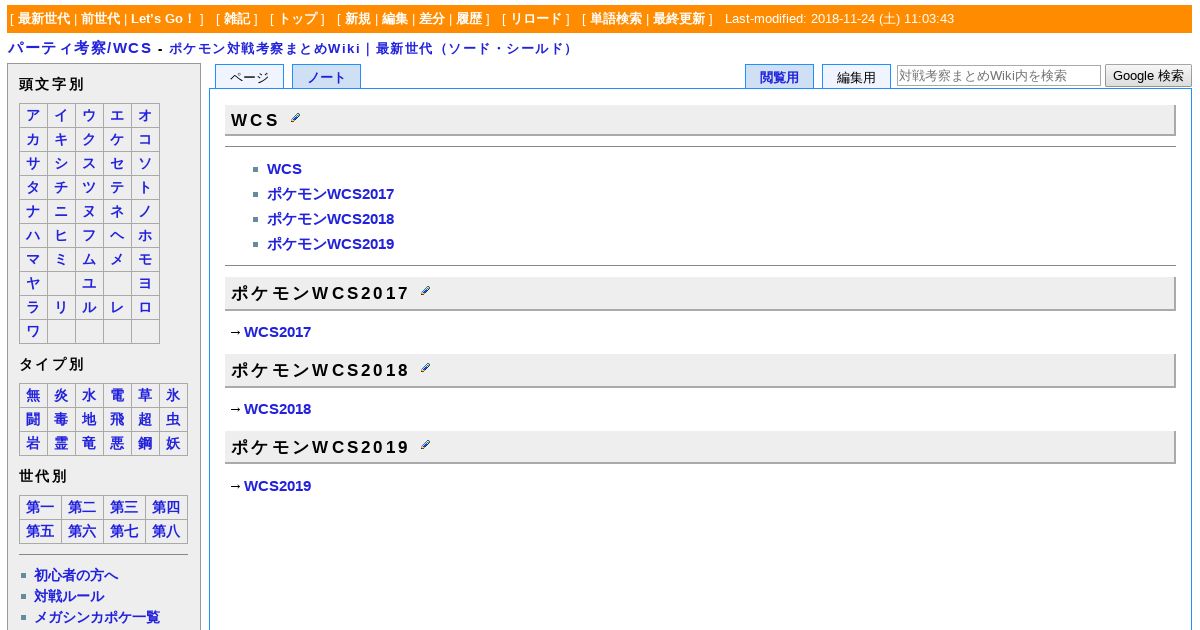The height and width of the screenshot is (630, 1200).
Task: Select the 炎 type cell
Action: coord(61,396)
